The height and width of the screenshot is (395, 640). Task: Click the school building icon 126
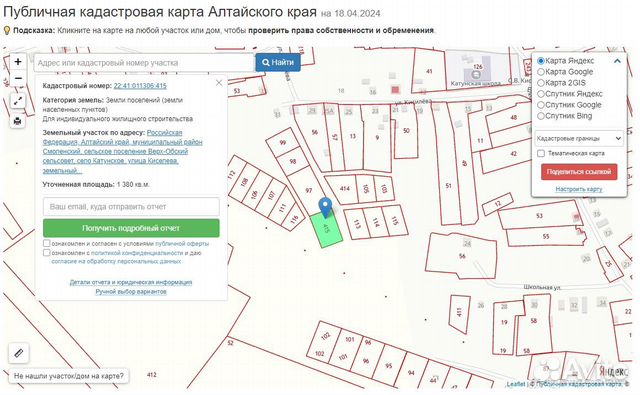[476, 75]
